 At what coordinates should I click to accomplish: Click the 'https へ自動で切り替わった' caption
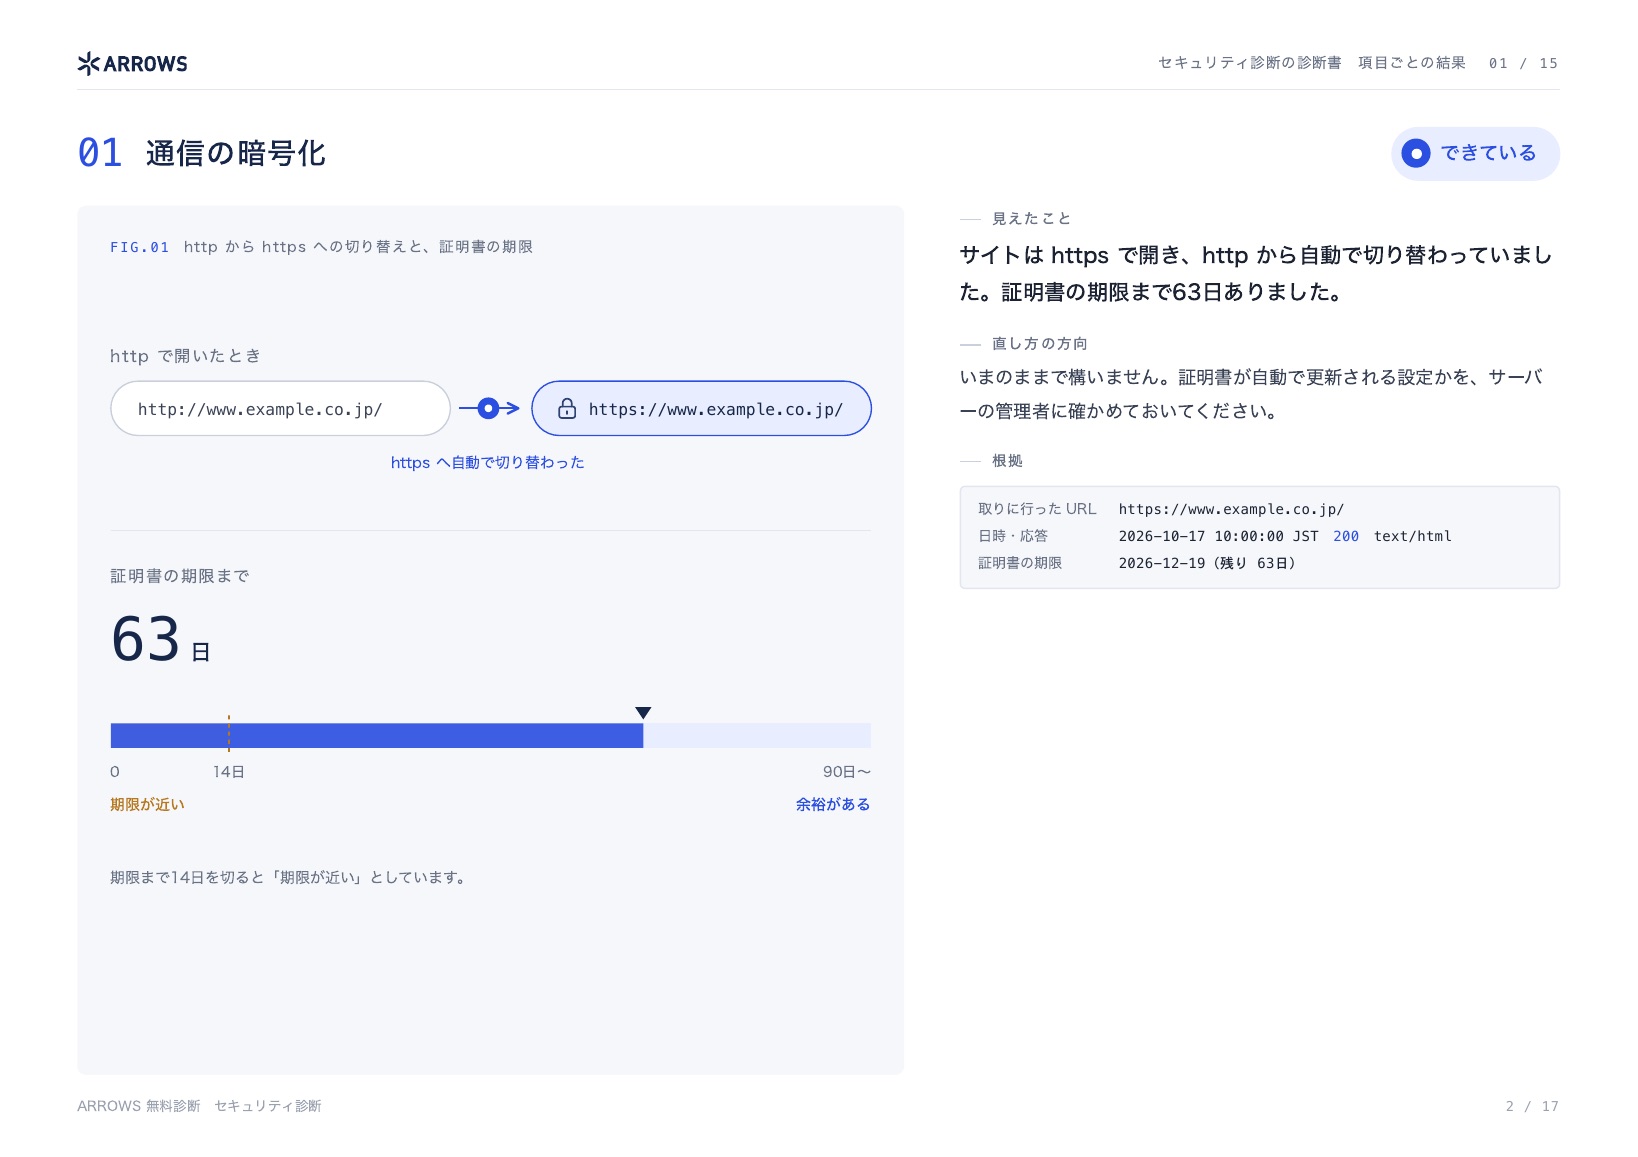[487, 463]
